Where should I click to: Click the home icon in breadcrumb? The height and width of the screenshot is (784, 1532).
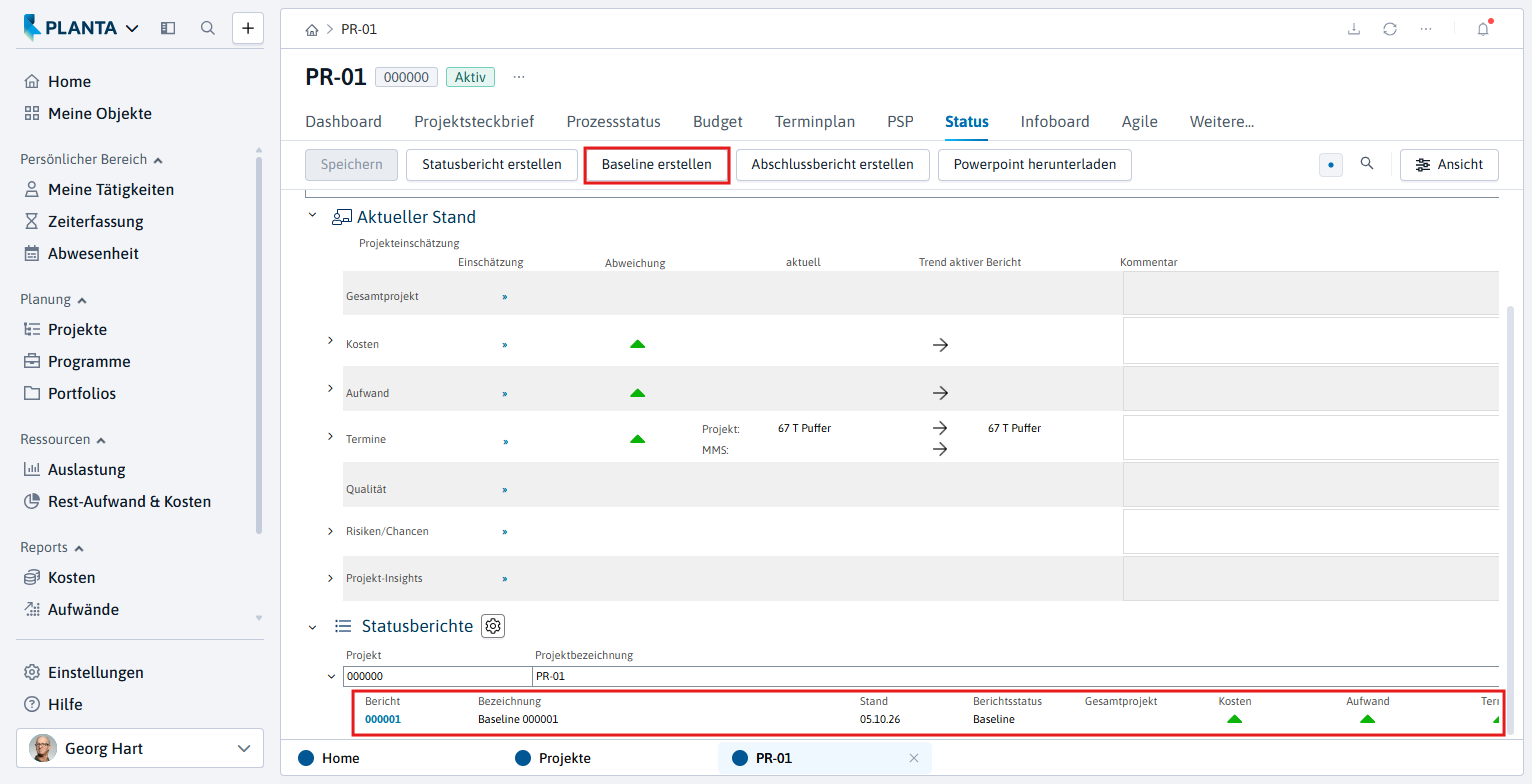pos(312,30)
